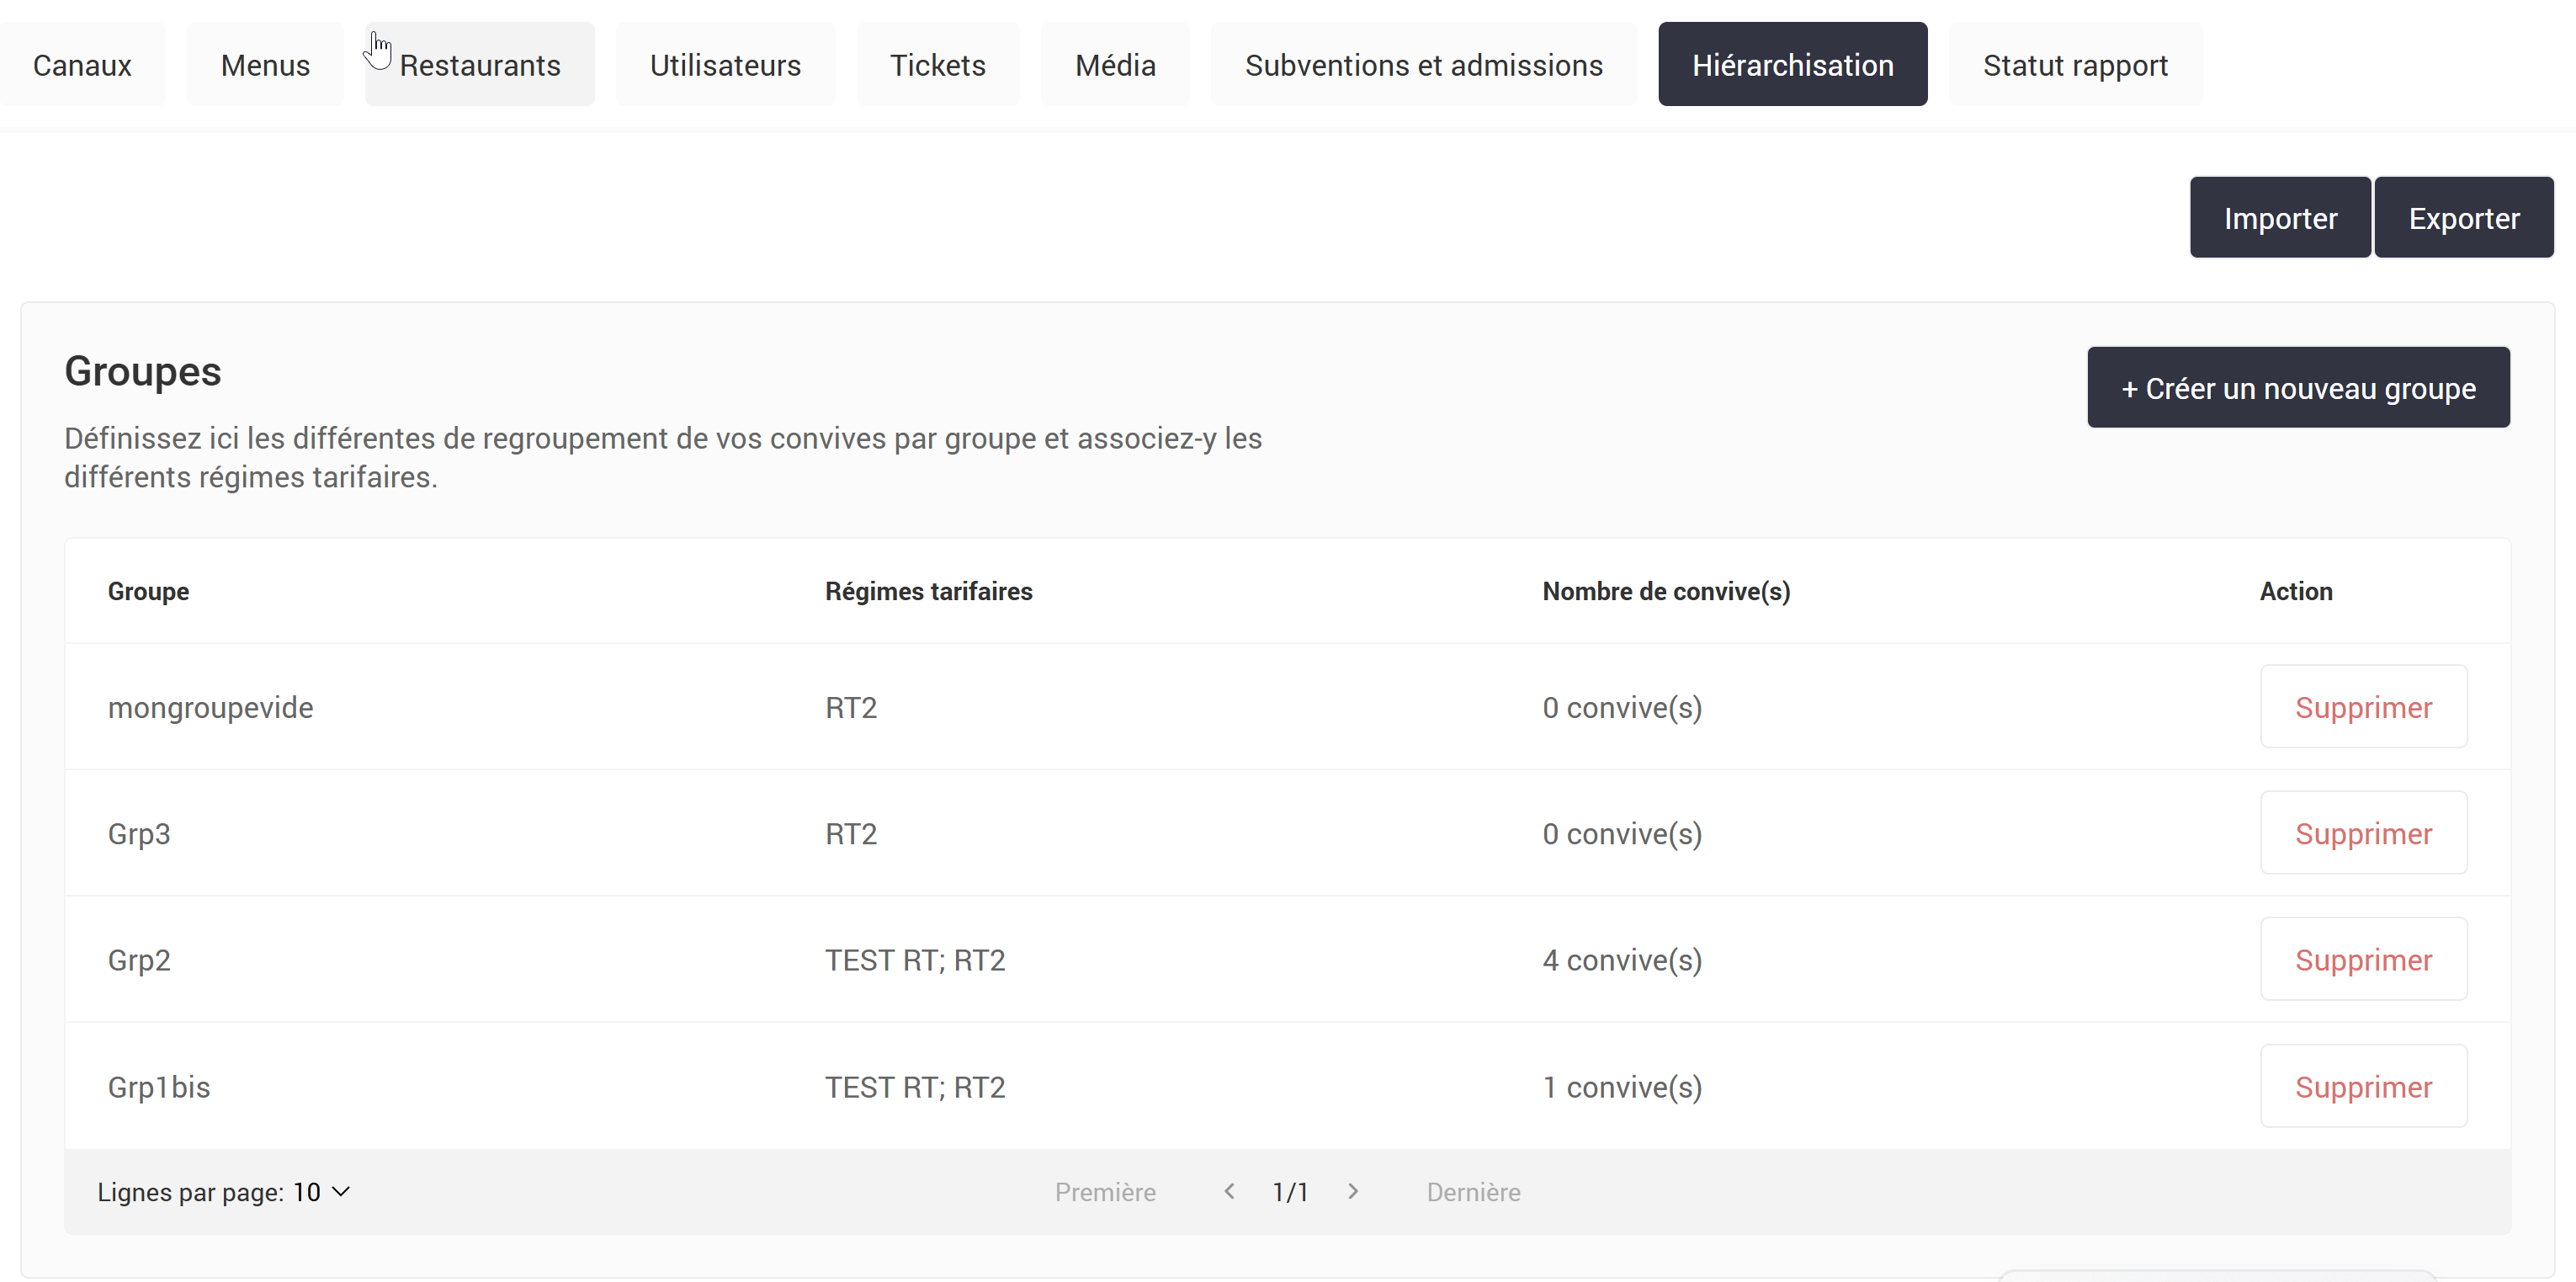Open the Média tab

click(x=1115, y=64)
